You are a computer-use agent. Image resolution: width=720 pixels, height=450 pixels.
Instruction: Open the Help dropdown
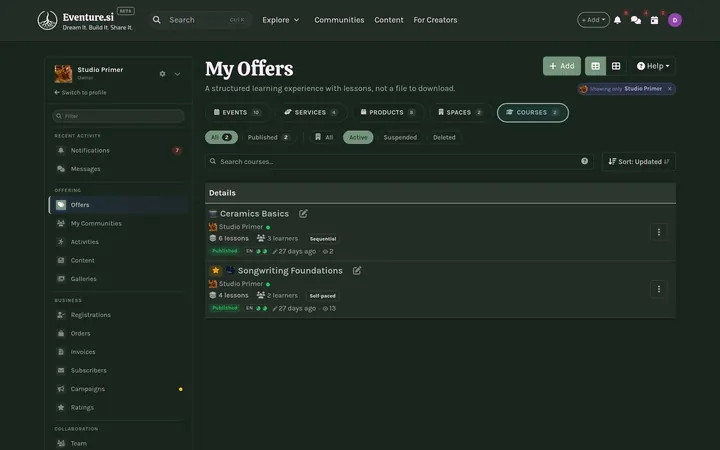pyautogui.click(x=653, y=66)
